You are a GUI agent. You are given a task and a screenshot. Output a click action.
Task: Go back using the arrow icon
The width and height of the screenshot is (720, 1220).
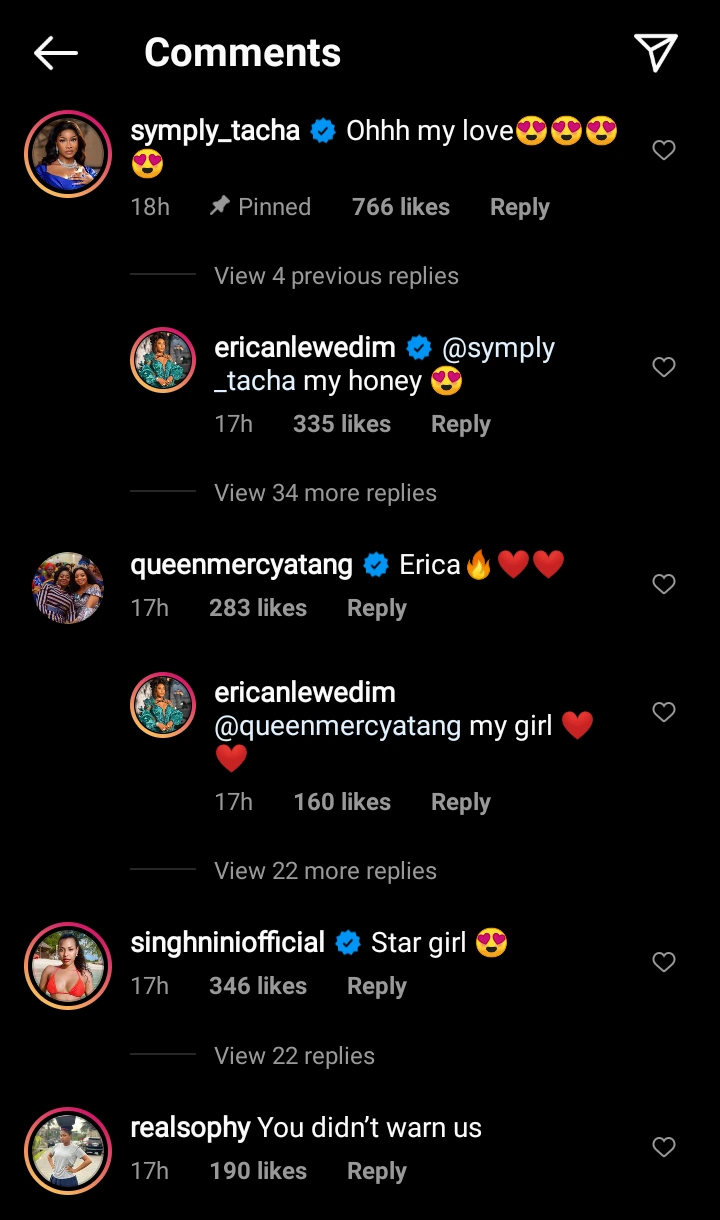click(x=56, y=53)
